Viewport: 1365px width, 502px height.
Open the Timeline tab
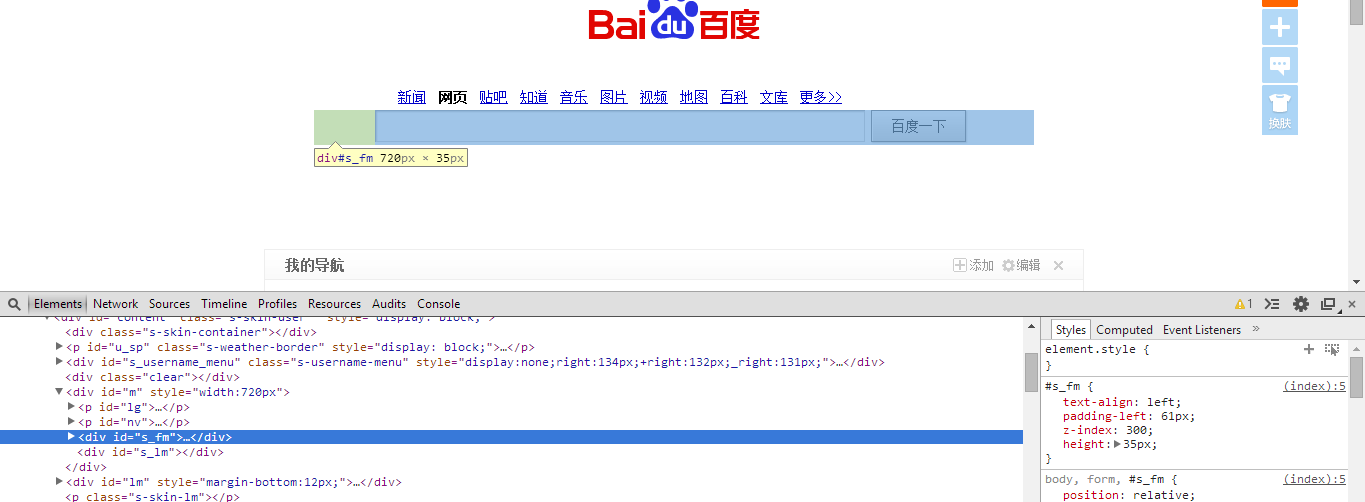click(224, 304)
